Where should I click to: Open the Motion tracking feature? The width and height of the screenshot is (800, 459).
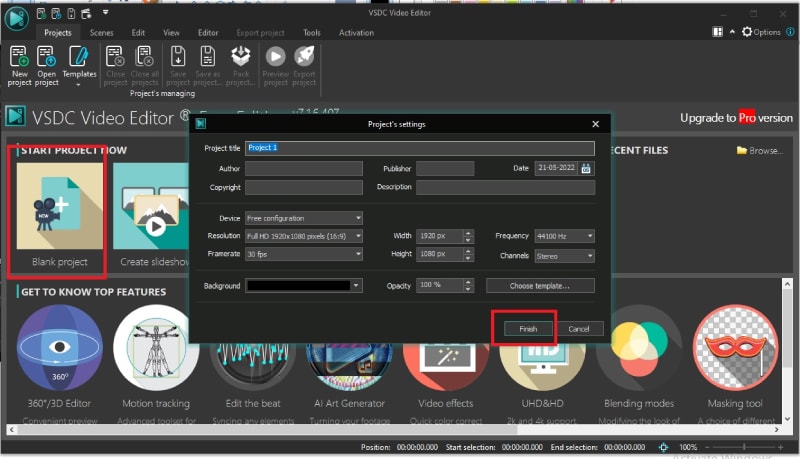pos(156,348)
